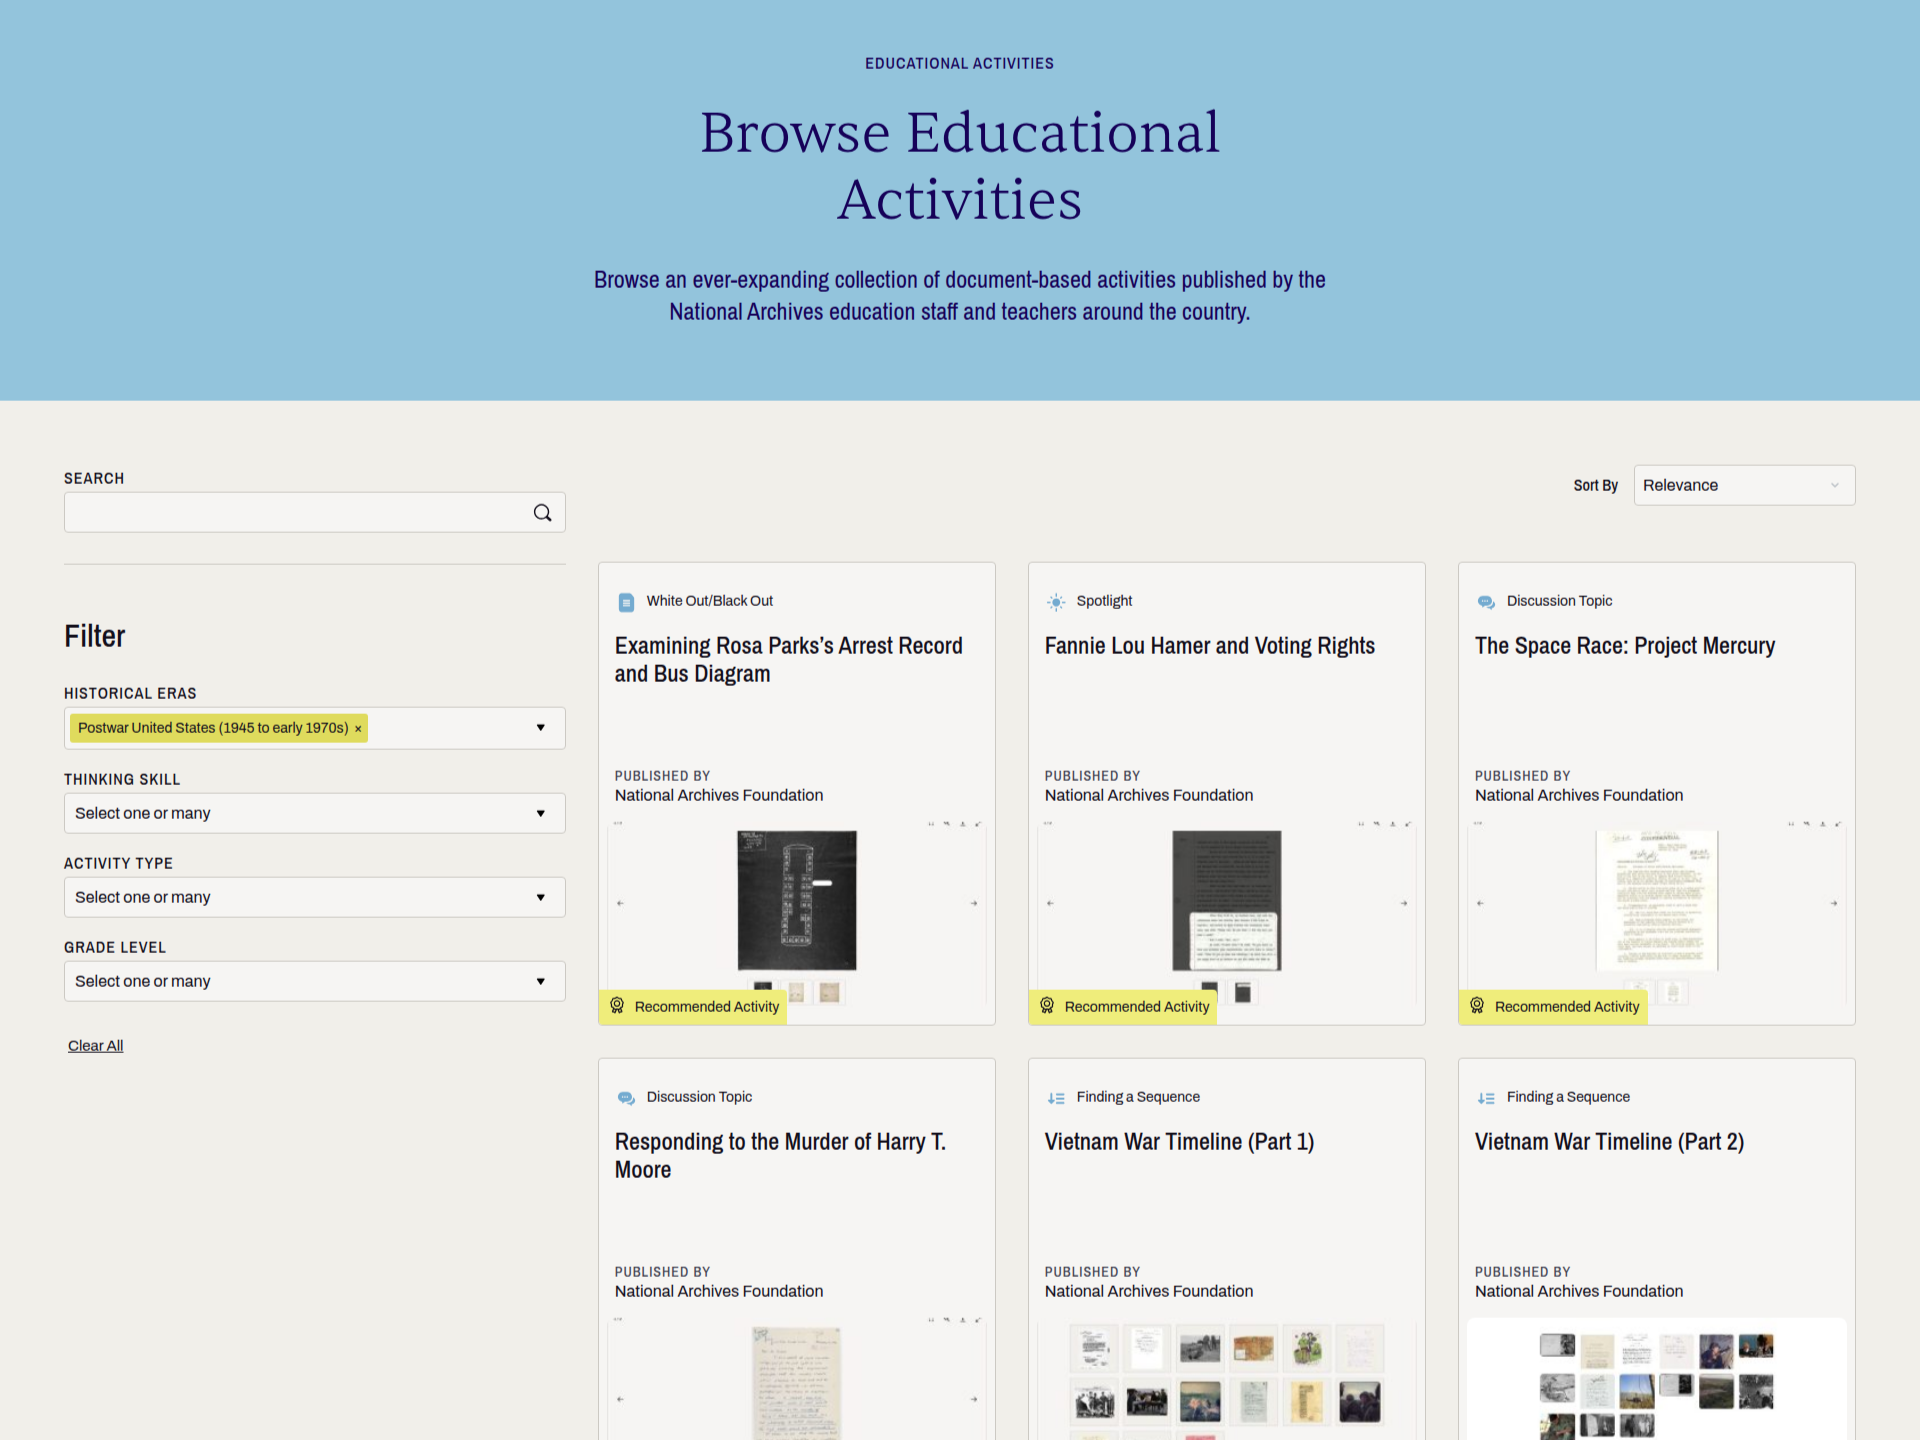This screenshot has width=1920, height=1440.
Task: Open Examining Rosa Parks's Arrest Record activity
Action: (x=788, y=660)
